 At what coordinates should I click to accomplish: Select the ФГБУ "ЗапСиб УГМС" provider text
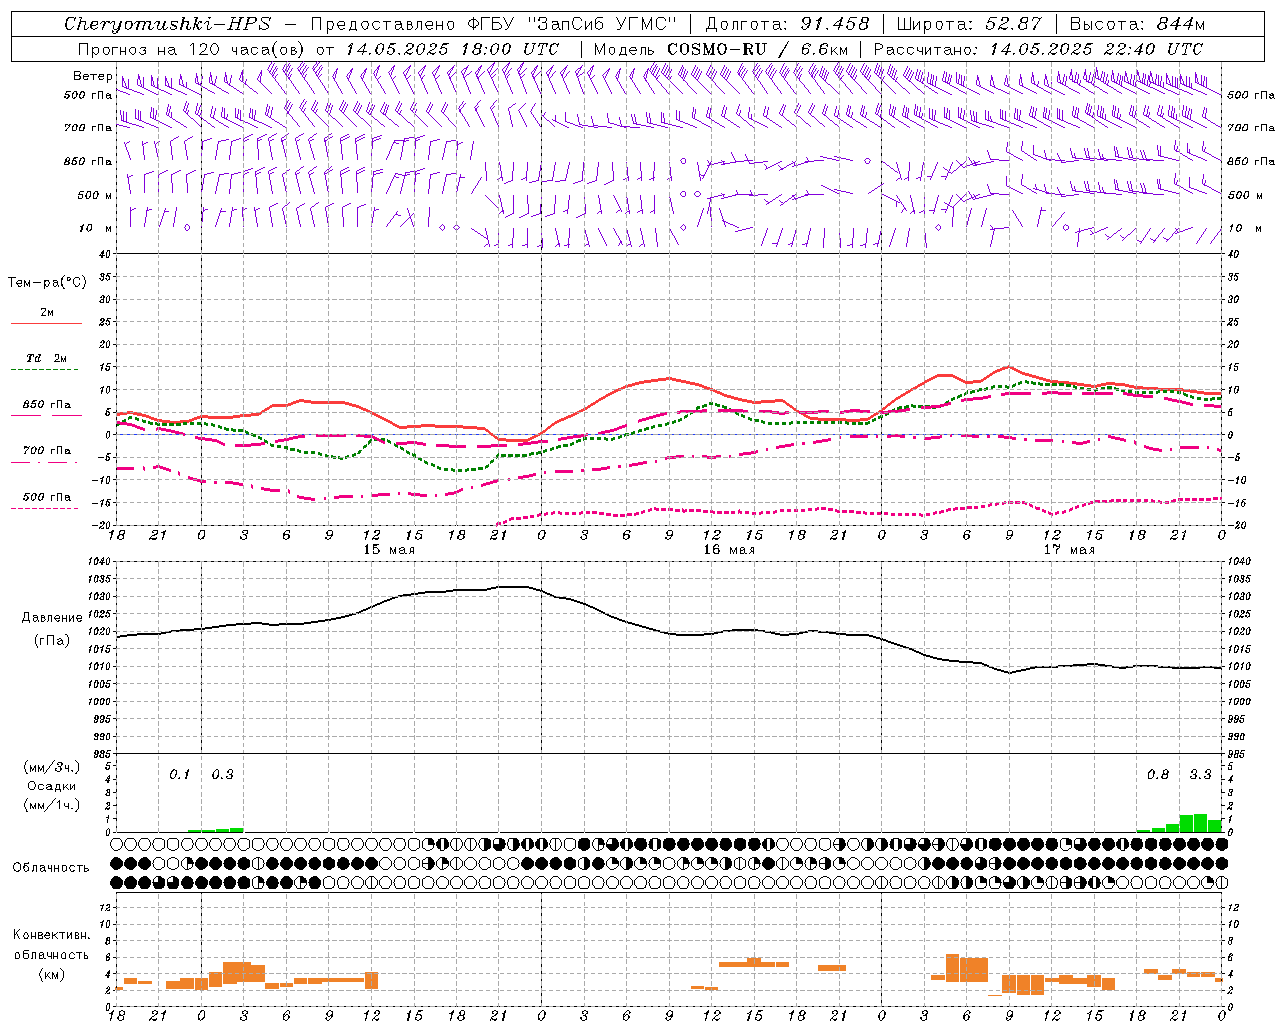coord(572,24)
